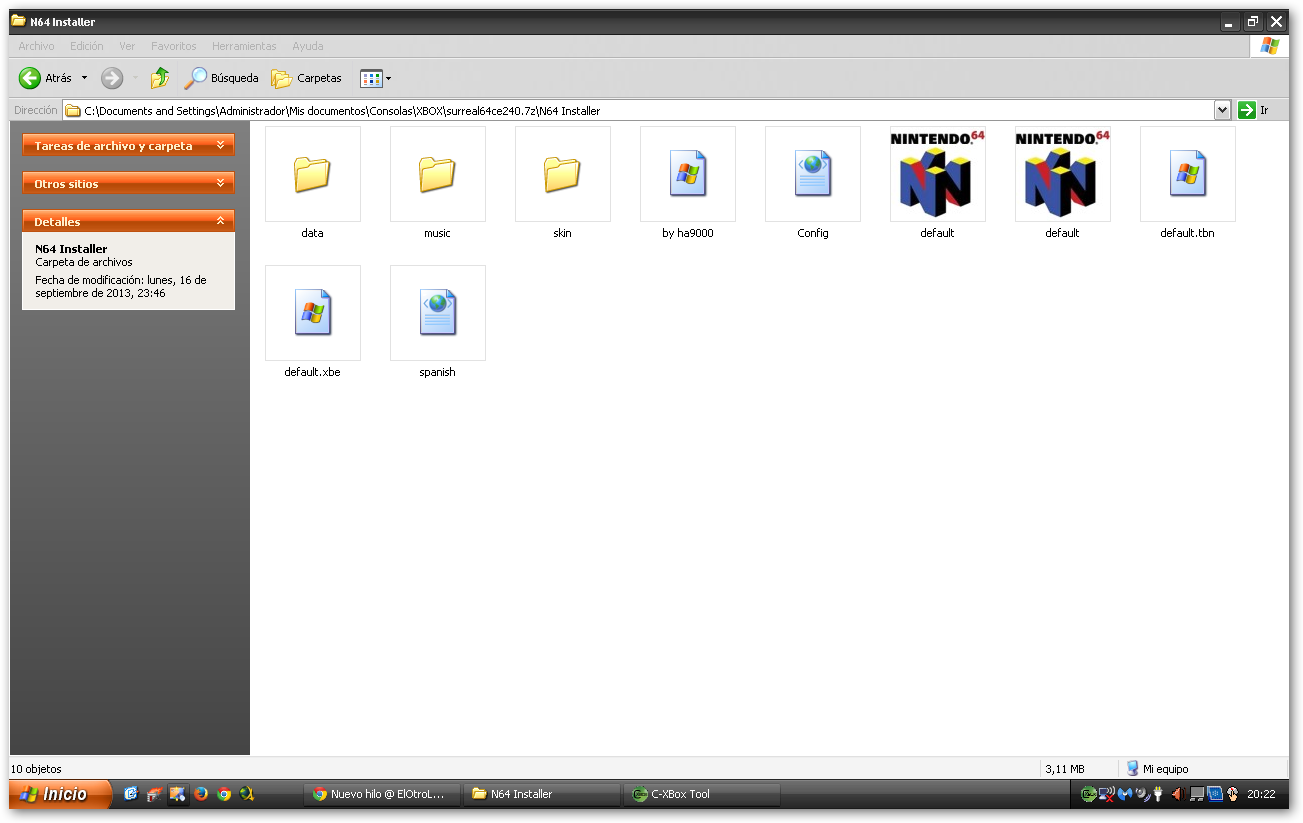Open the data folder
This screenshot has width=1303, height=823.
[312, 175]
